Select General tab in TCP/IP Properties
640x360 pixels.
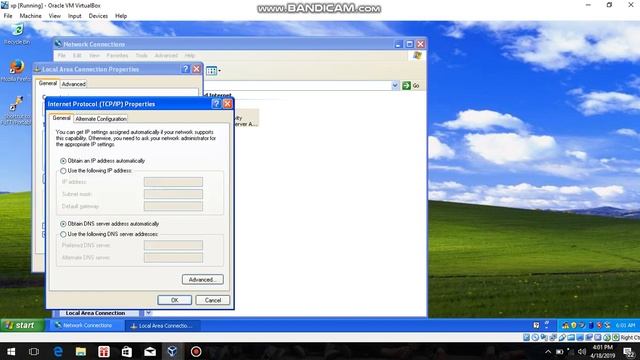pos(61,118)
